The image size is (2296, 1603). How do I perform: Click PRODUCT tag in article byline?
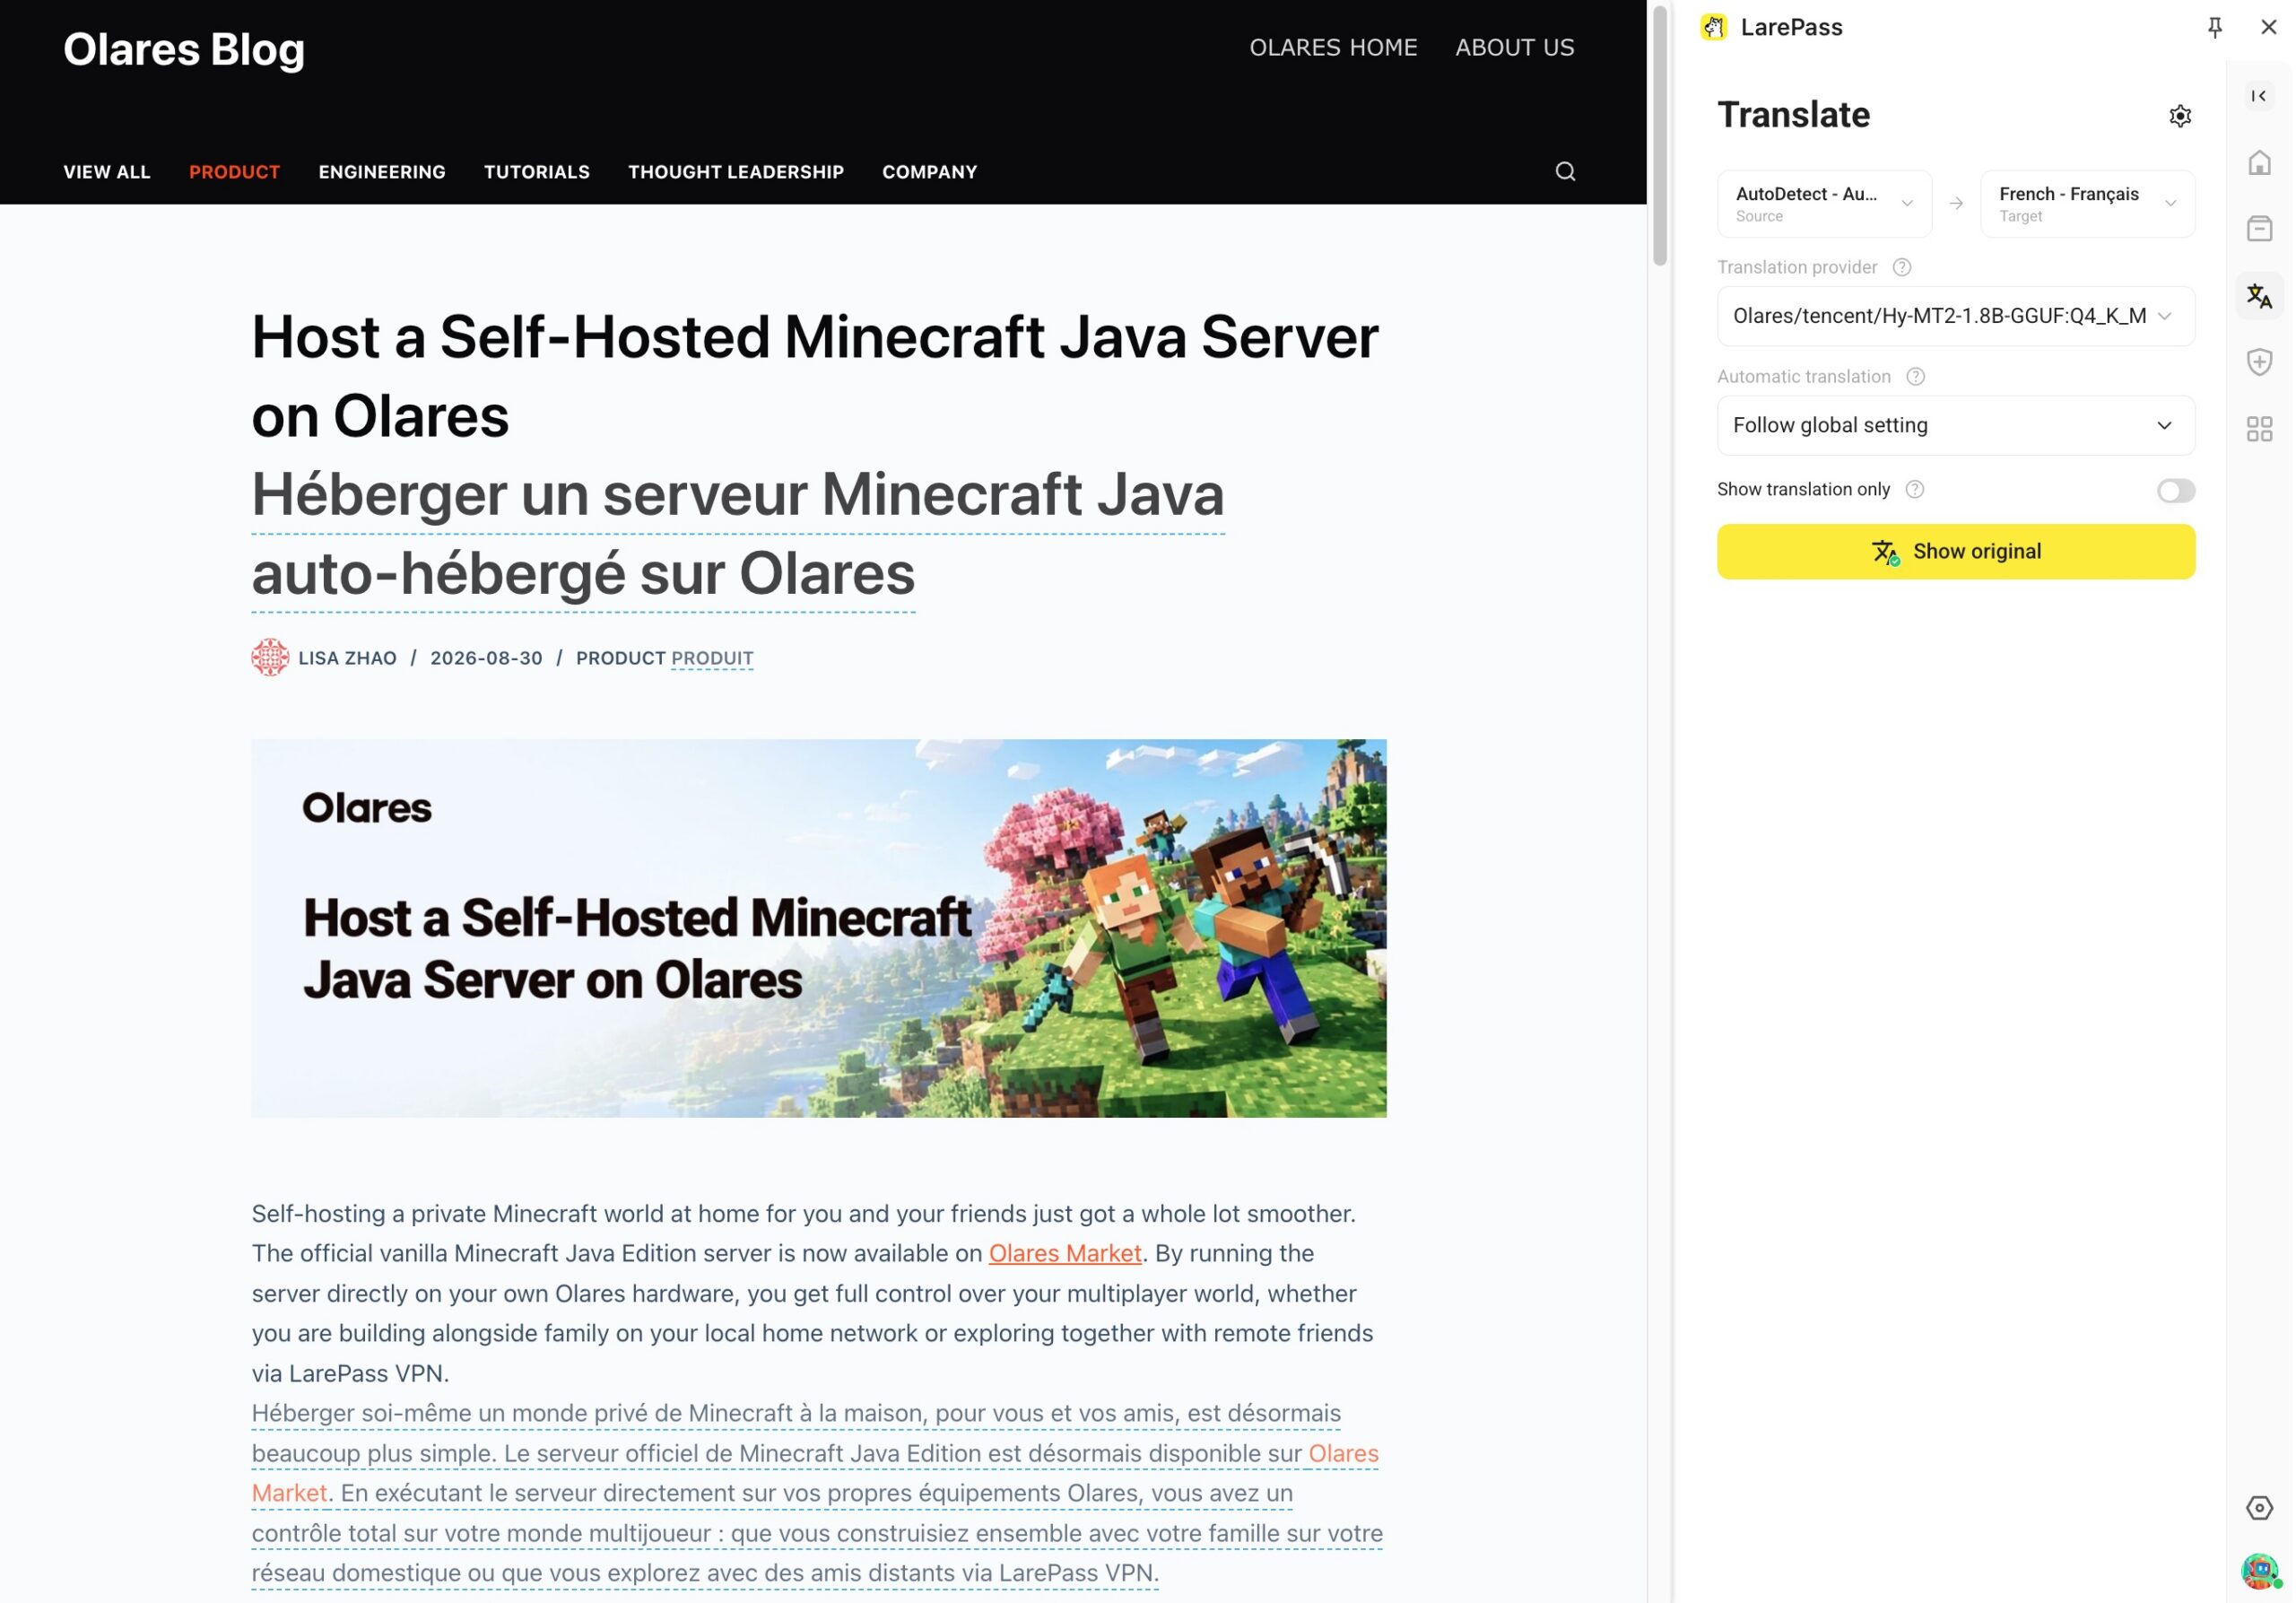tap(620, 658)
